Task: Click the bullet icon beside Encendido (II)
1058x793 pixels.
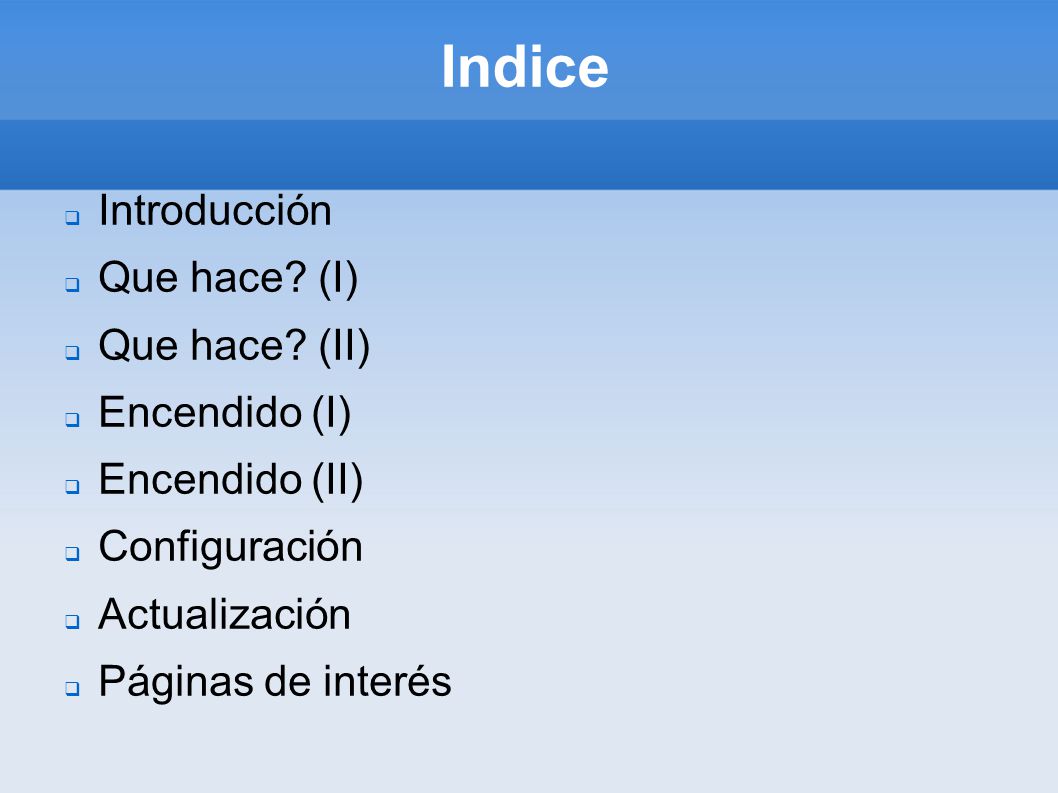Action: point(72,486)
